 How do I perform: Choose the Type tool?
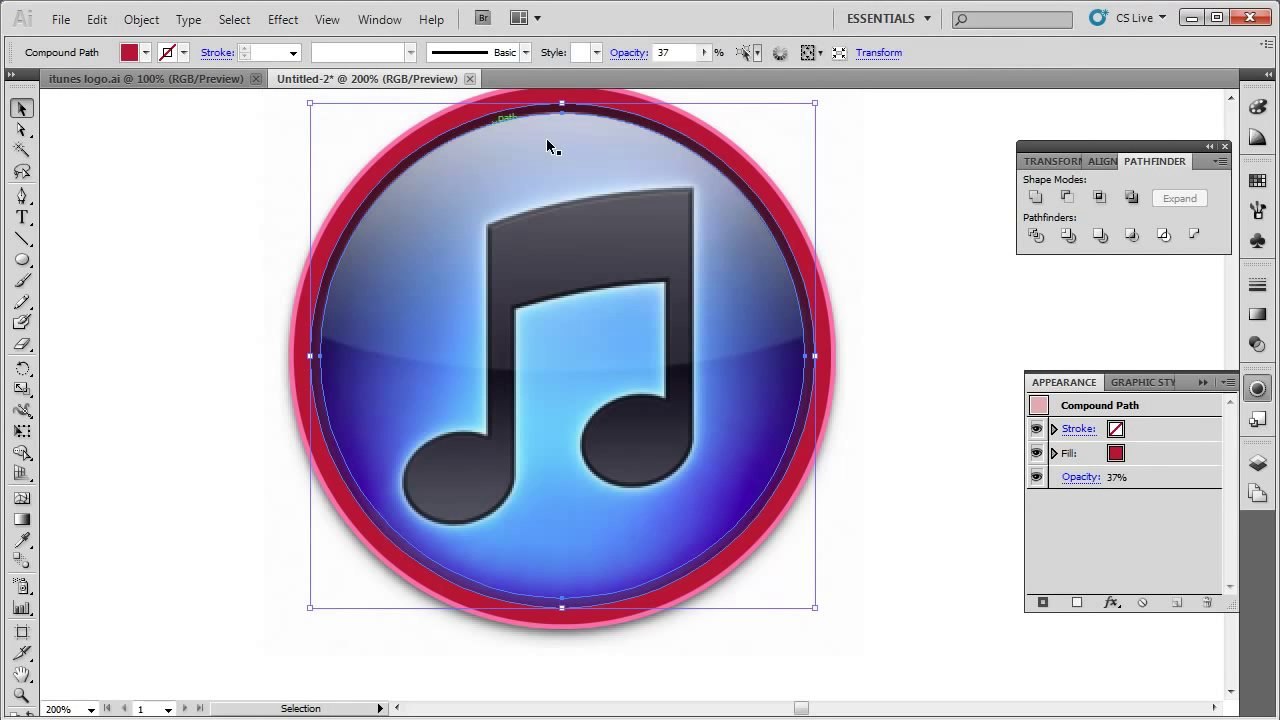pos(22,217)
